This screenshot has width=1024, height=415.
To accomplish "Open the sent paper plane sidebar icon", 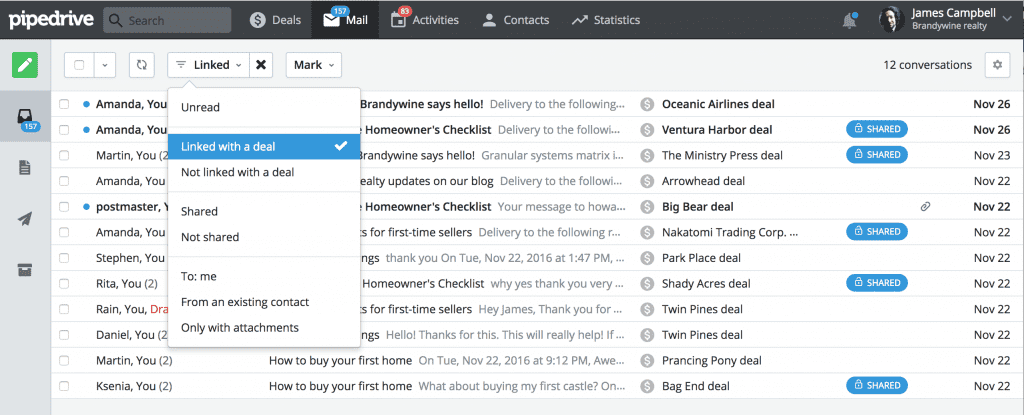I will [25, 219].
